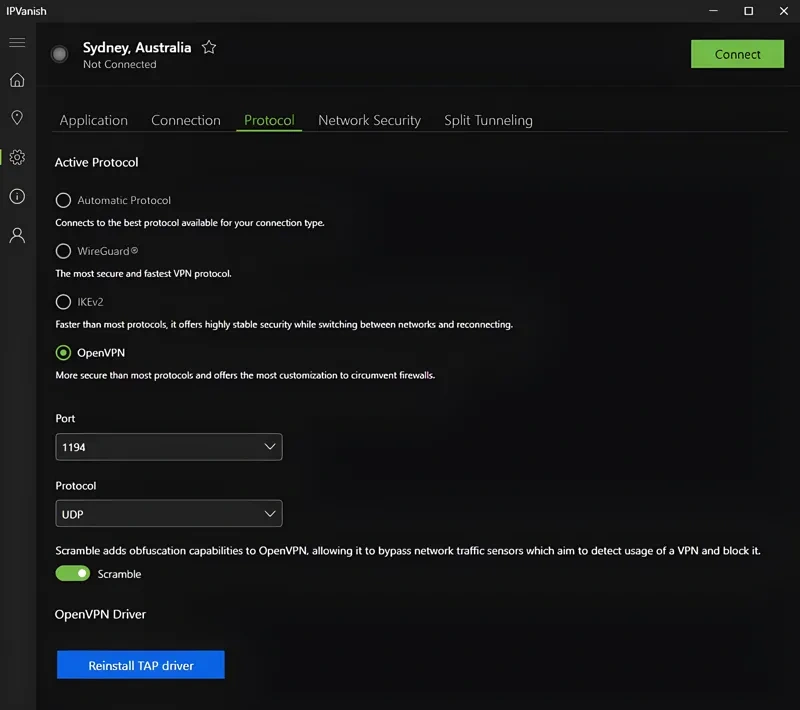800x710 pixels.
Task: Open server locations using map pin icon
Action: point(16,118)
